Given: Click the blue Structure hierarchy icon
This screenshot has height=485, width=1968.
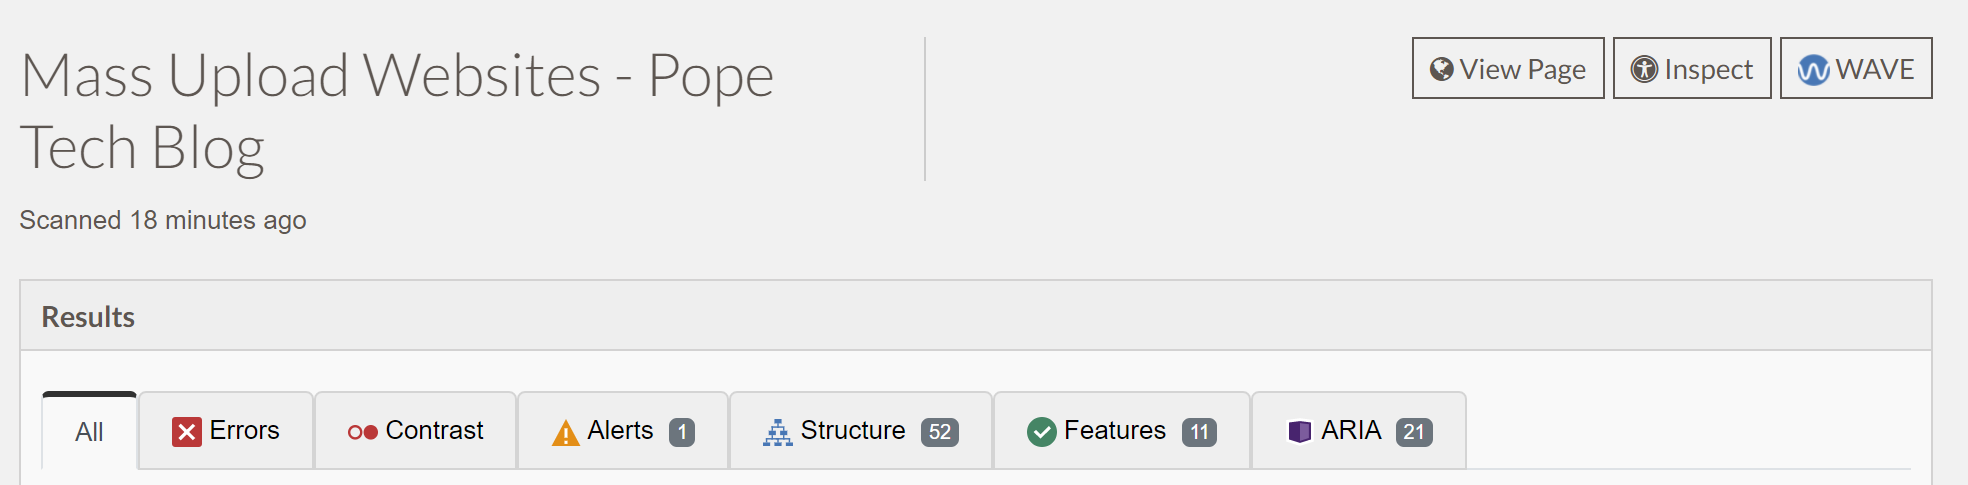Looking at the screenshot, I should (777, 432).
